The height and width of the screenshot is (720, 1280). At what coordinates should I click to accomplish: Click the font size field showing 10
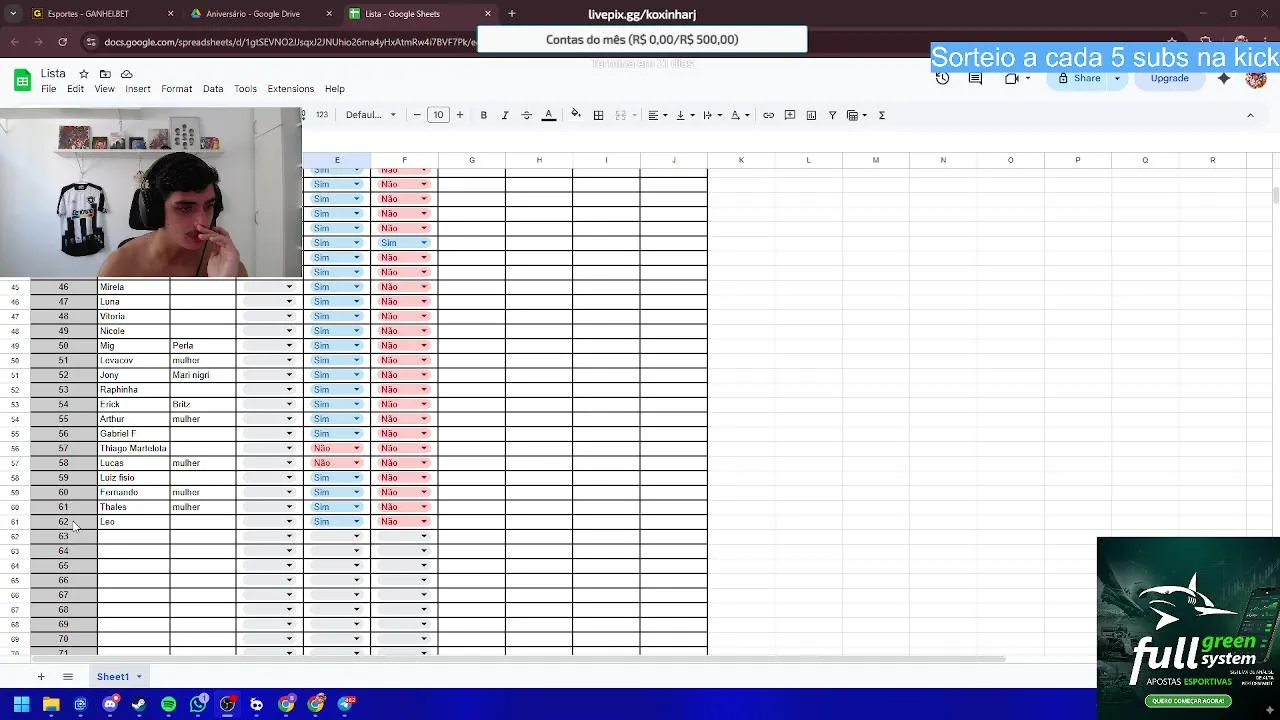pos(438,115)
